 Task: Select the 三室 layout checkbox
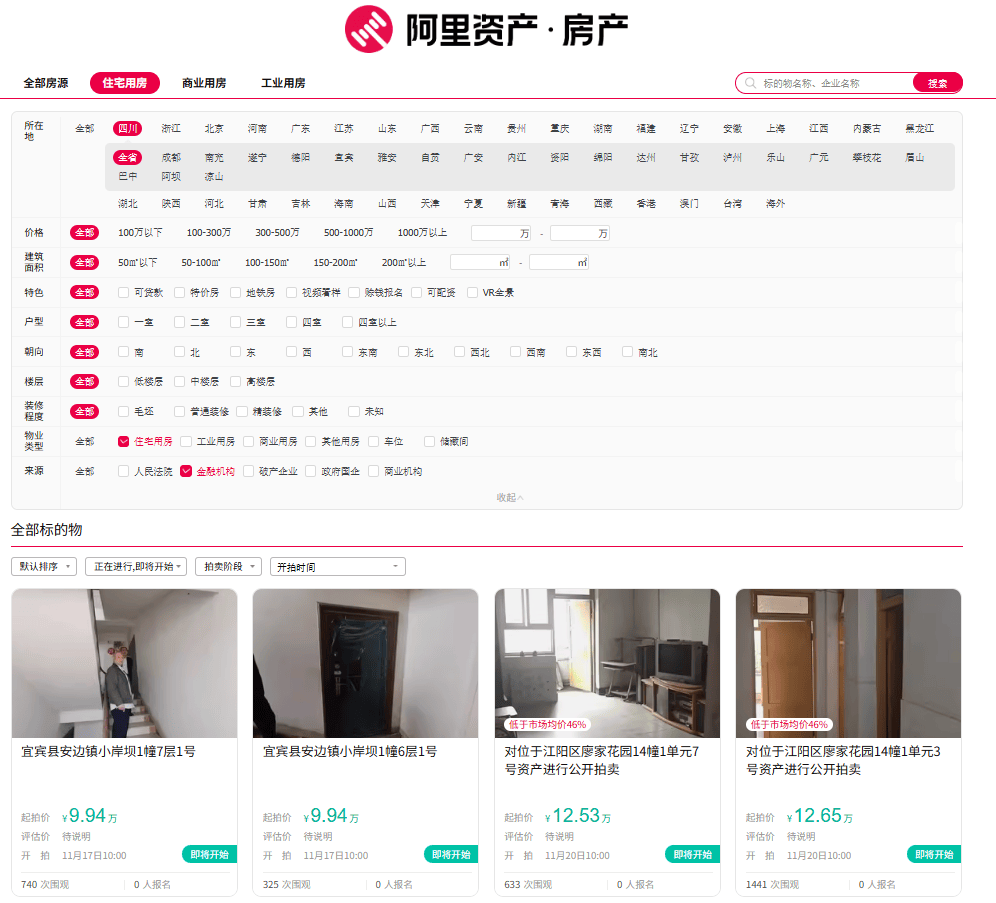pos(236,322)
